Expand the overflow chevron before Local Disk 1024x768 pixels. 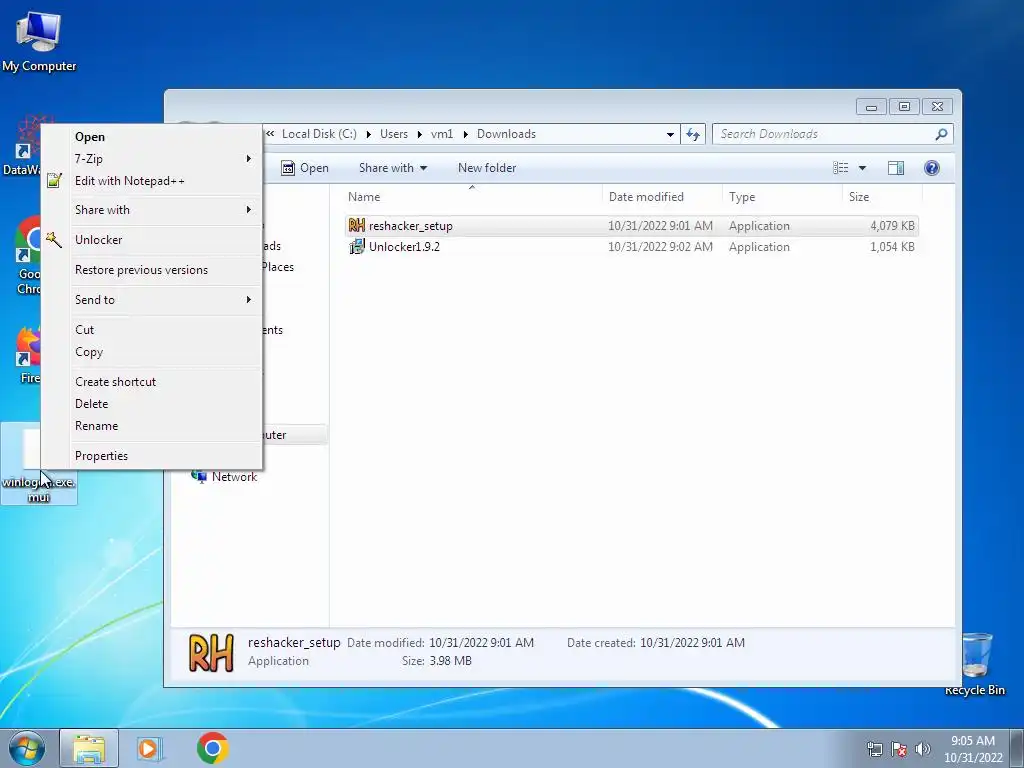point(270,134)
